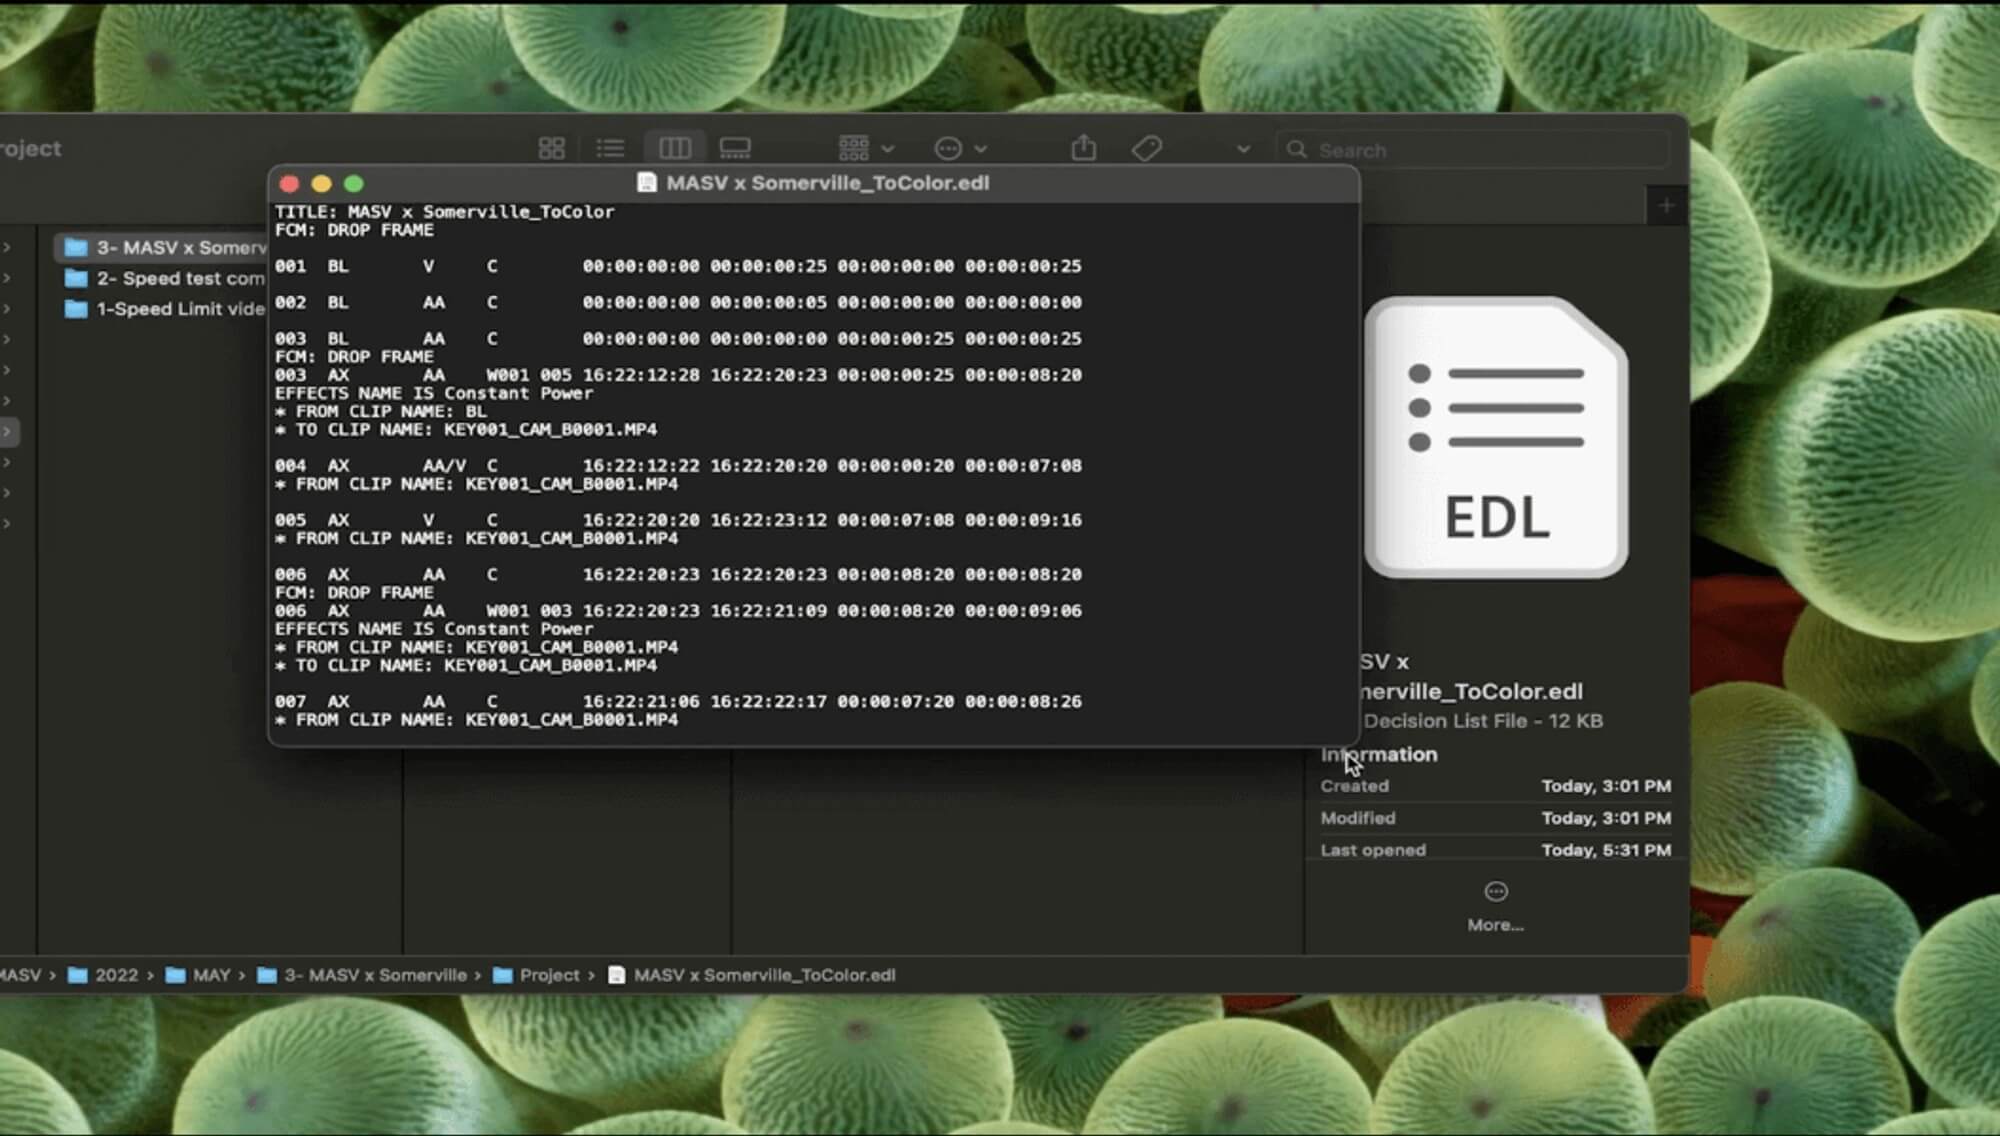Screen dimensions: 2000x1136
Task: Click EDL event line 004 AX AA/V
Action: (678, 466)
